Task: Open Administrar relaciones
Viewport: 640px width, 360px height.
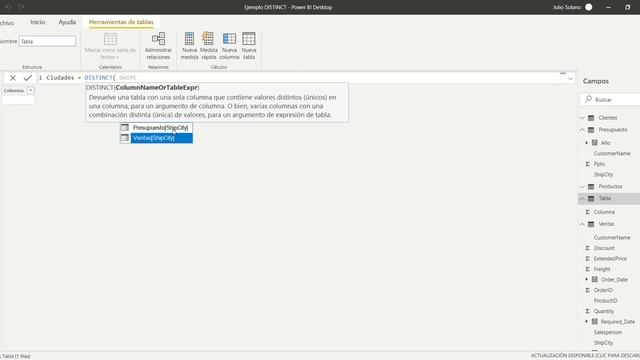Action: click(x=158, y=46)
